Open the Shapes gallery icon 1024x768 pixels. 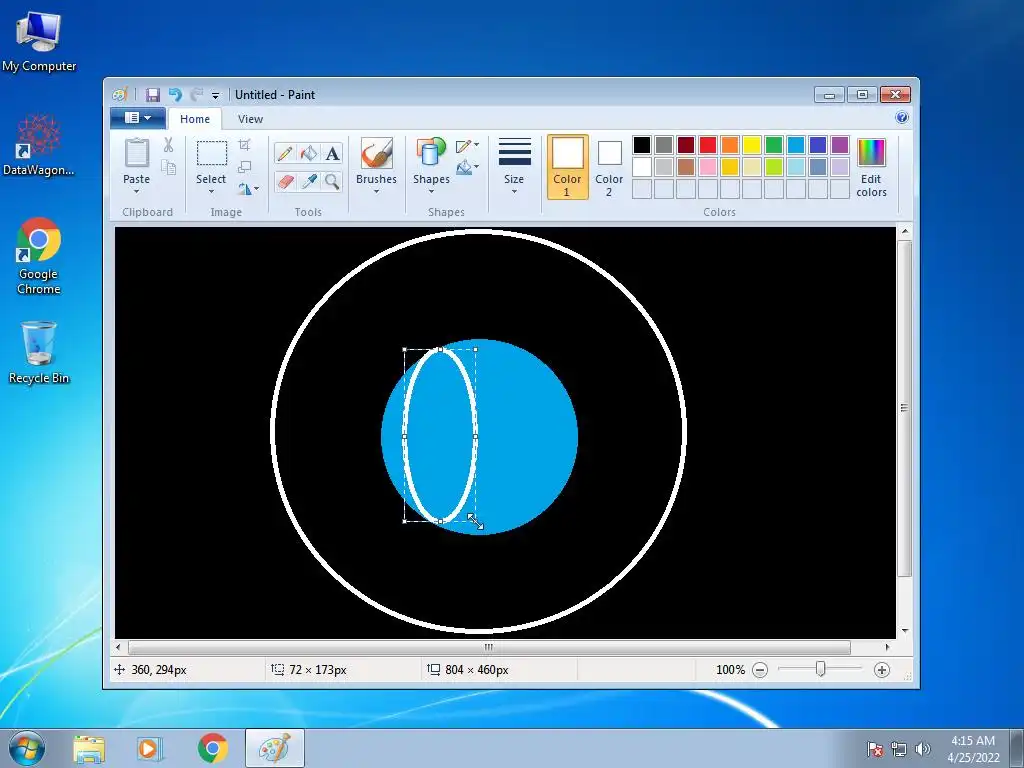pyautogui.click(x=431, y=153)
